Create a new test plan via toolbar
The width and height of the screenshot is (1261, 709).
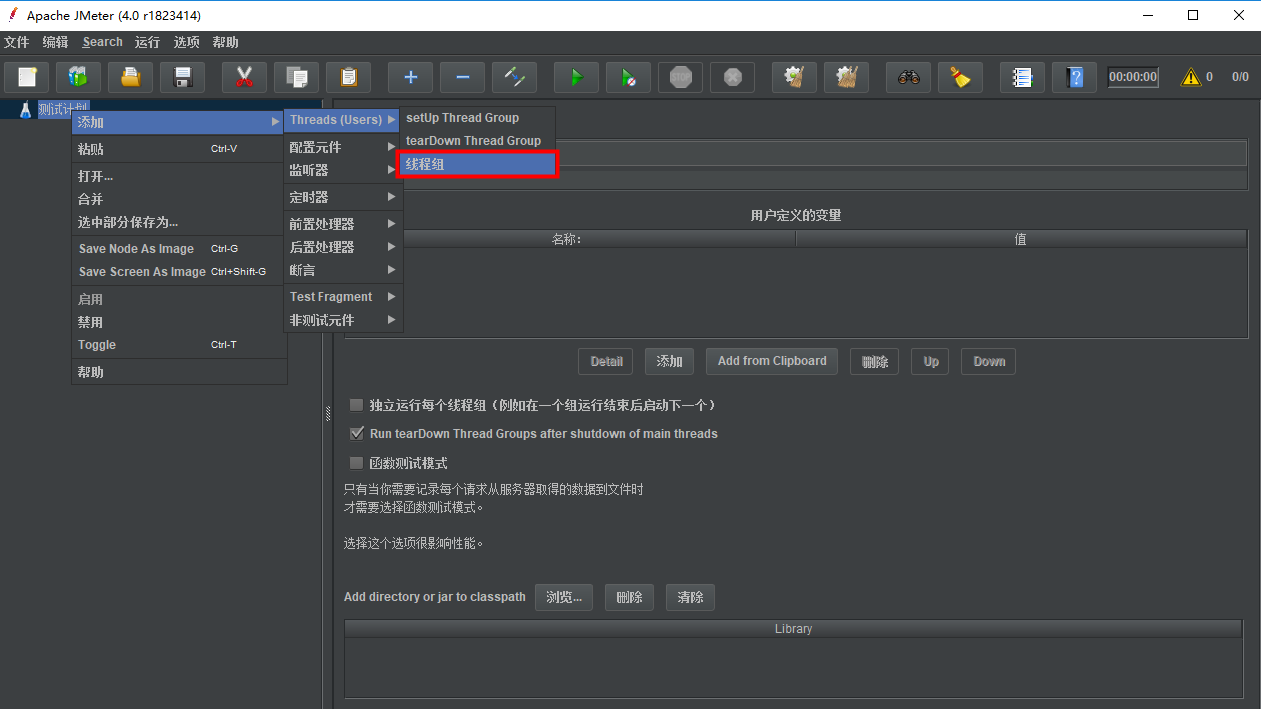click(x=27, y=77)
